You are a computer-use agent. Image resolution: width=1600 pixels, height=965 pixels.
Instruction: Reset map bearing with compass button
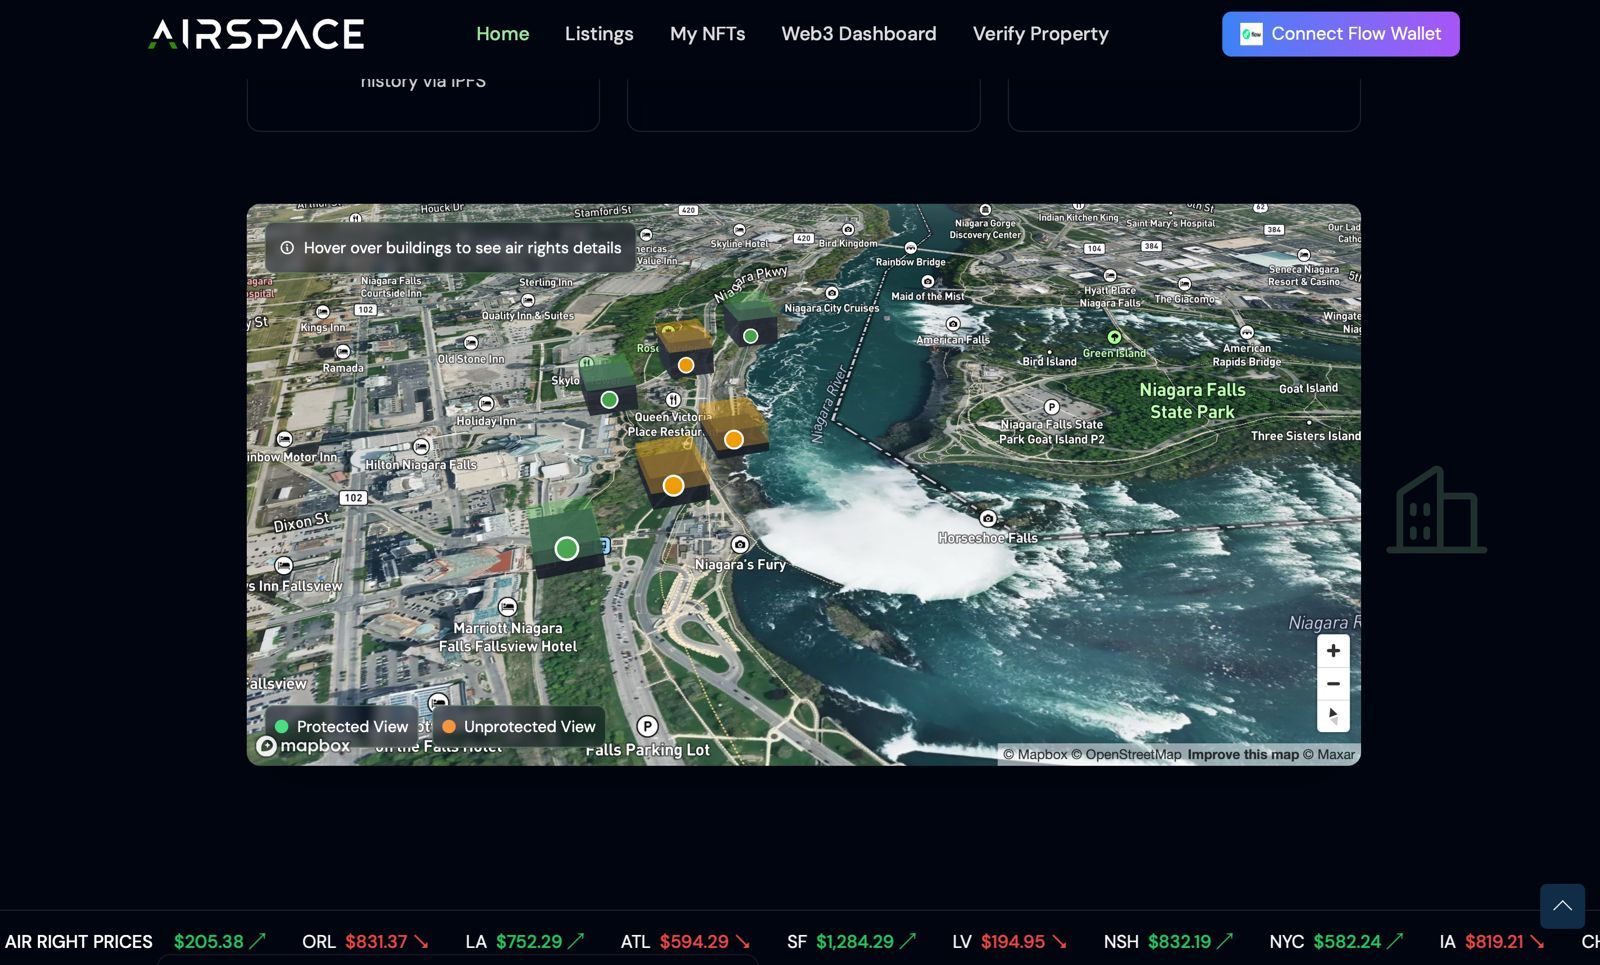pos(1333,716)
